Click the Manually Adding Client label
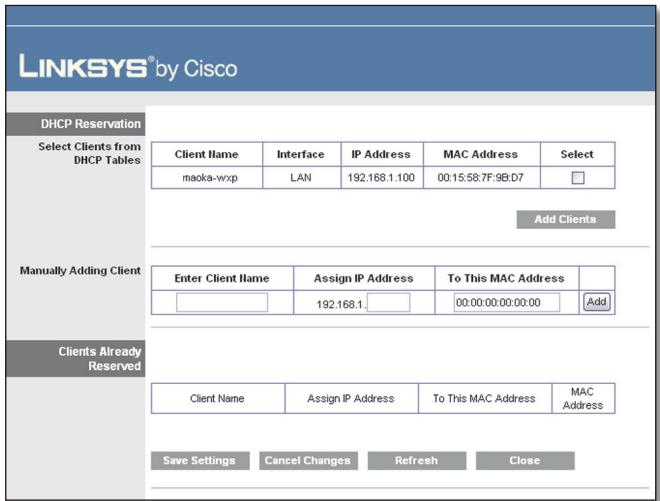This screenshot has width=660, height=501. point(80,270)
